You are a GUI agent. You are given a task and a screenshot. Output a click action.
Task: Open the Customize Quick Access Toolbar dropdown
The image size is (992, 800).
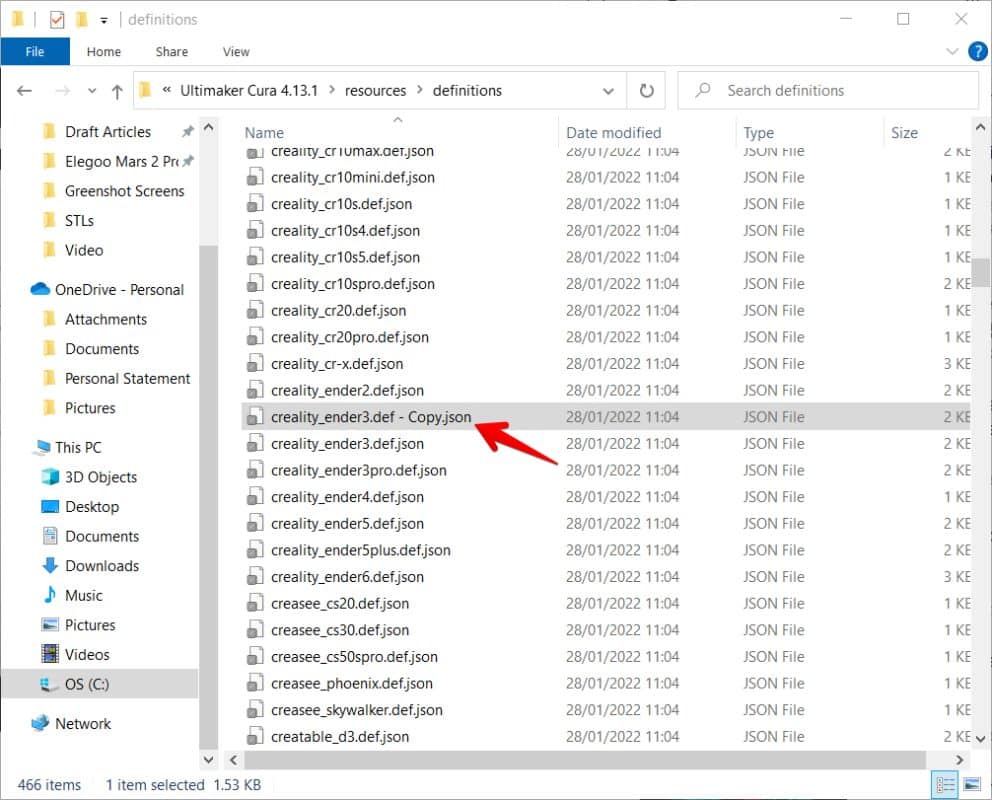tap(104, 20)
